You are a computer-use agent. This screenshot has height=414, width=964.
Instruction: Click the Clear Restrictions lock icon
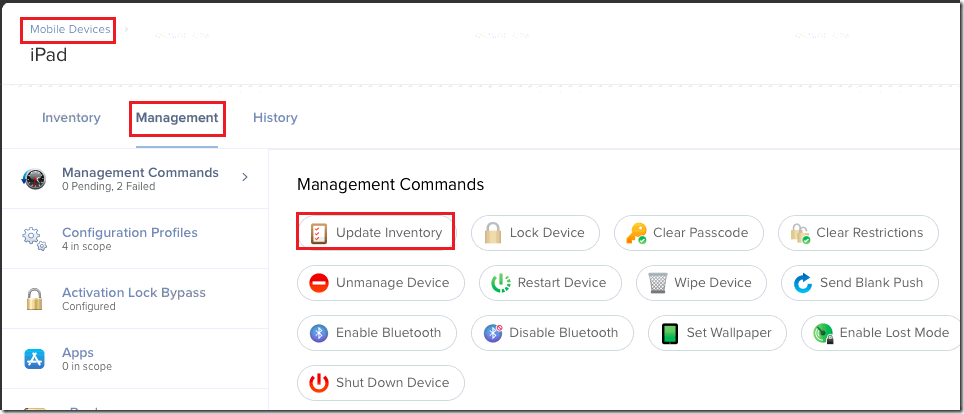click(x=800, y=233)
